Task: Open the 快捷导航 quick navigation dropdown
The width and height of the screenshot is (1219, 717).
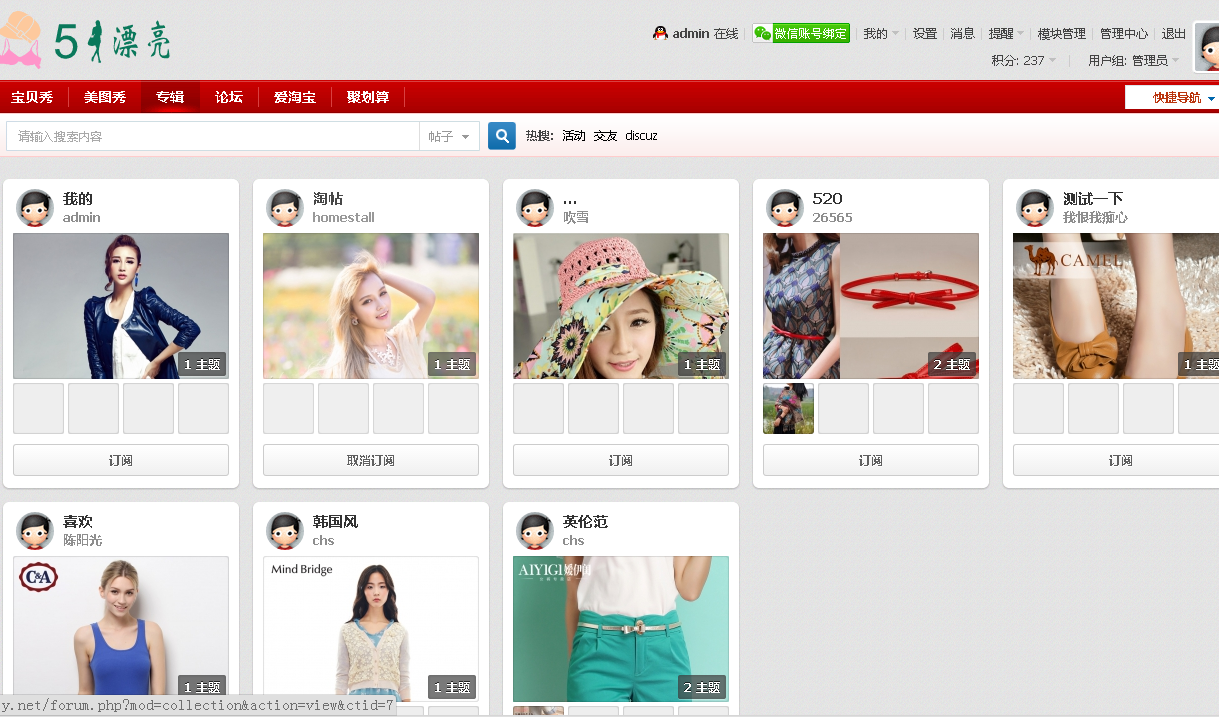Action: (1176, 97)
